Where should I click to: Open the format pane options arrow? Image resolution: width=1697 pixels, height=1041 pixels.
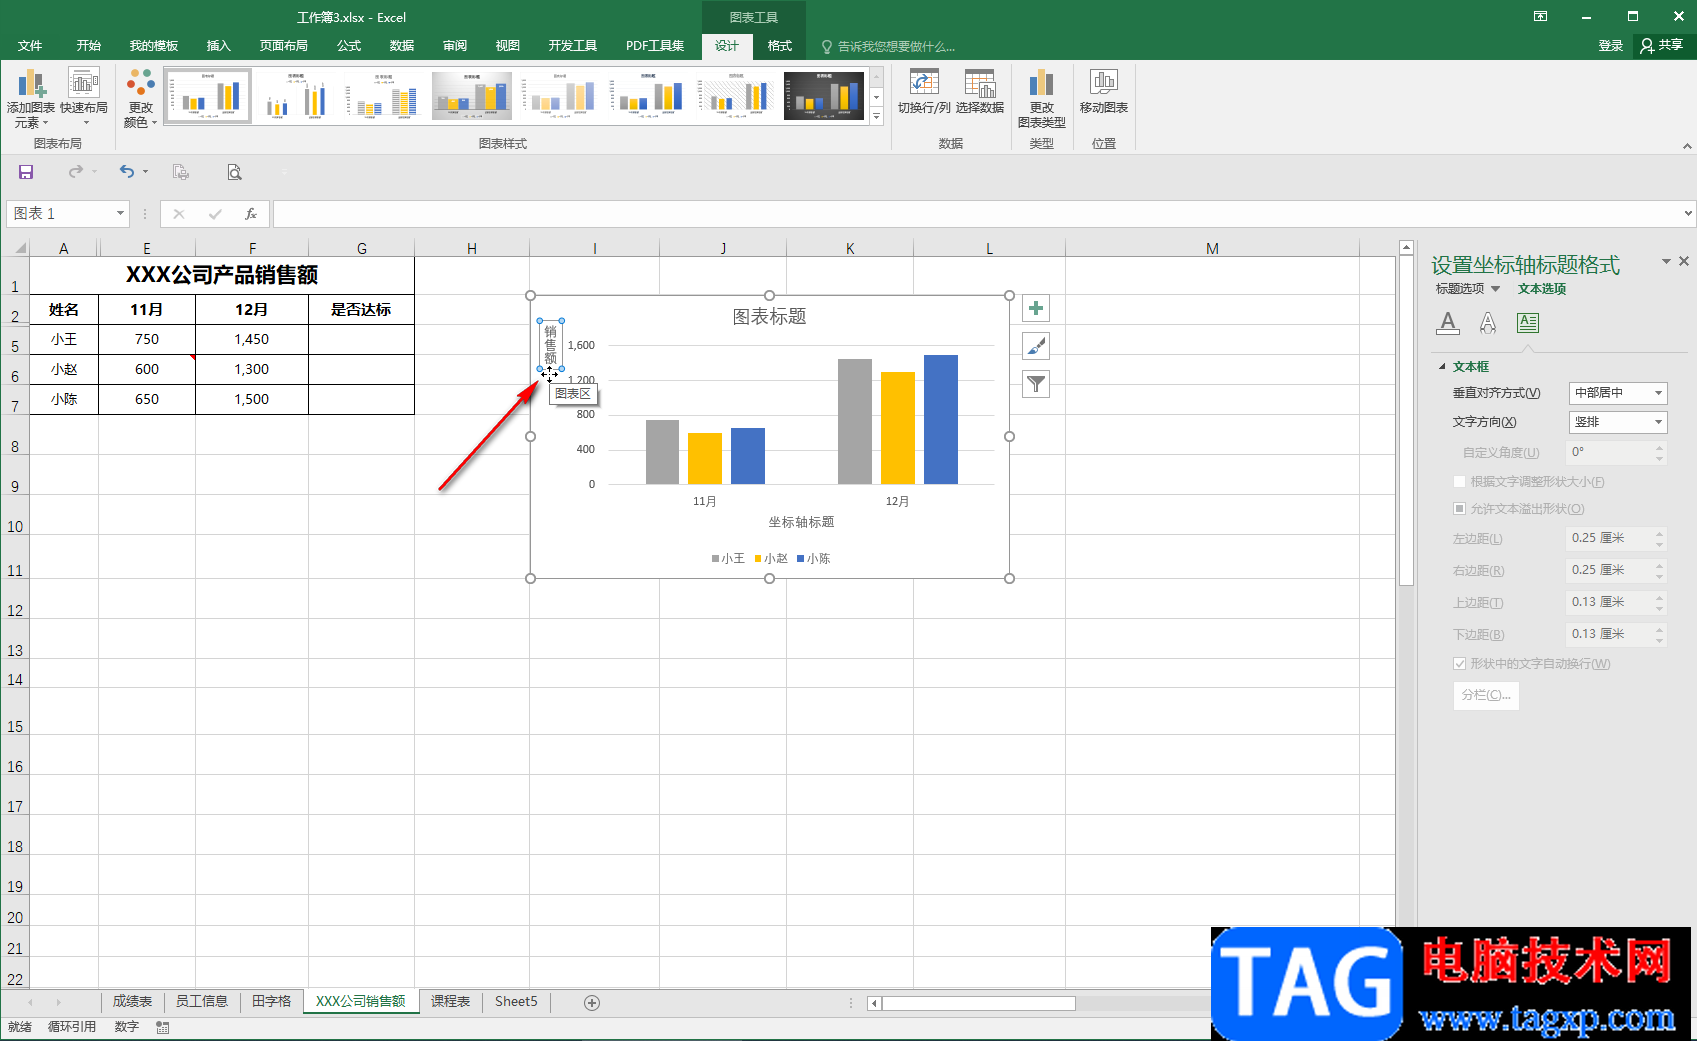coord(1666,261)
